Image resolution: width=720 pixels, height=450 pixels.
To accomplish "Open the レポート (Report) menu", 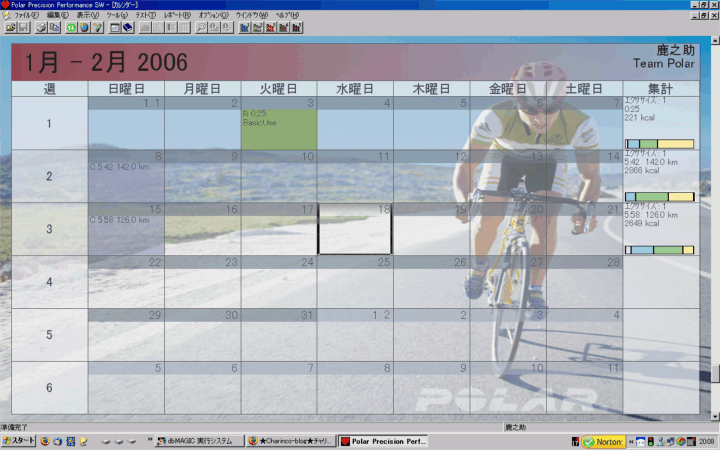I will tap(176, 16).
